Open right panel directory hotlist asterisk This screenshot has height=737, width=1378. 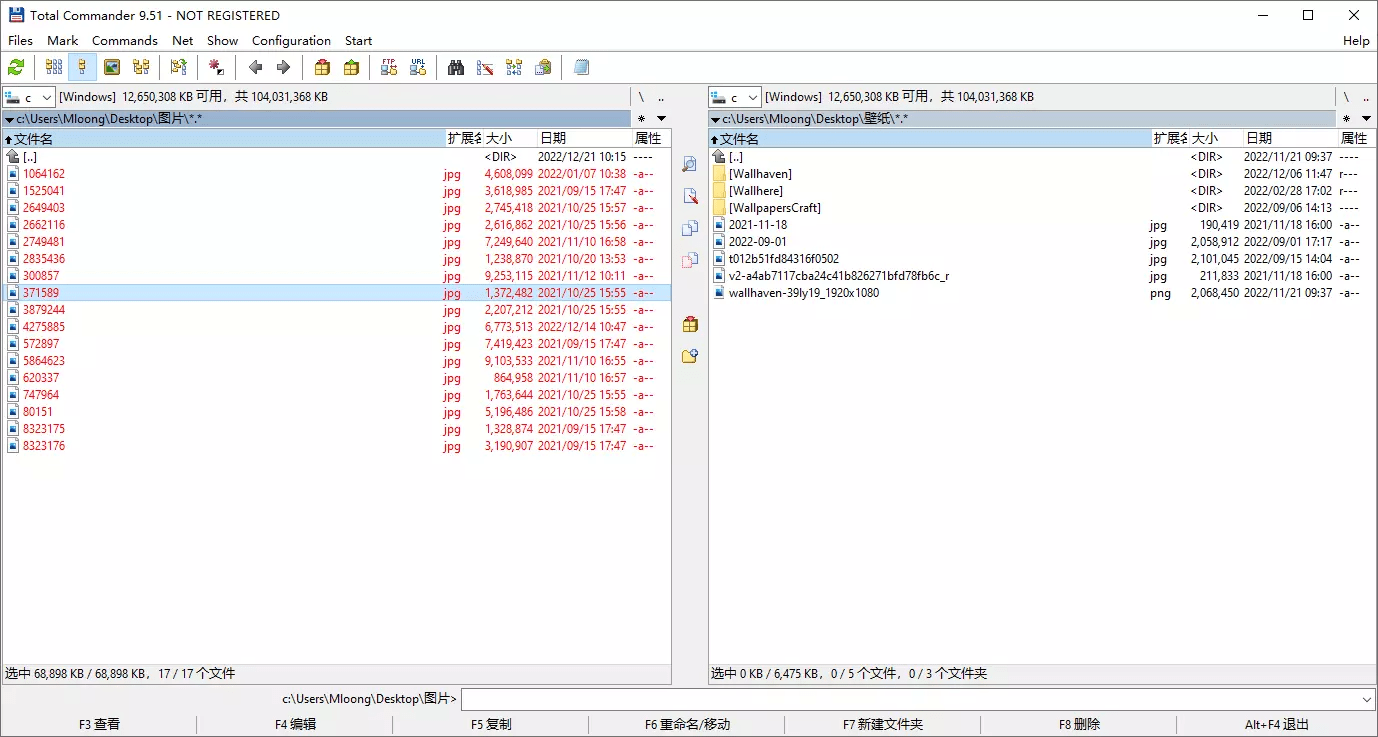click(x=1348, y=119)
